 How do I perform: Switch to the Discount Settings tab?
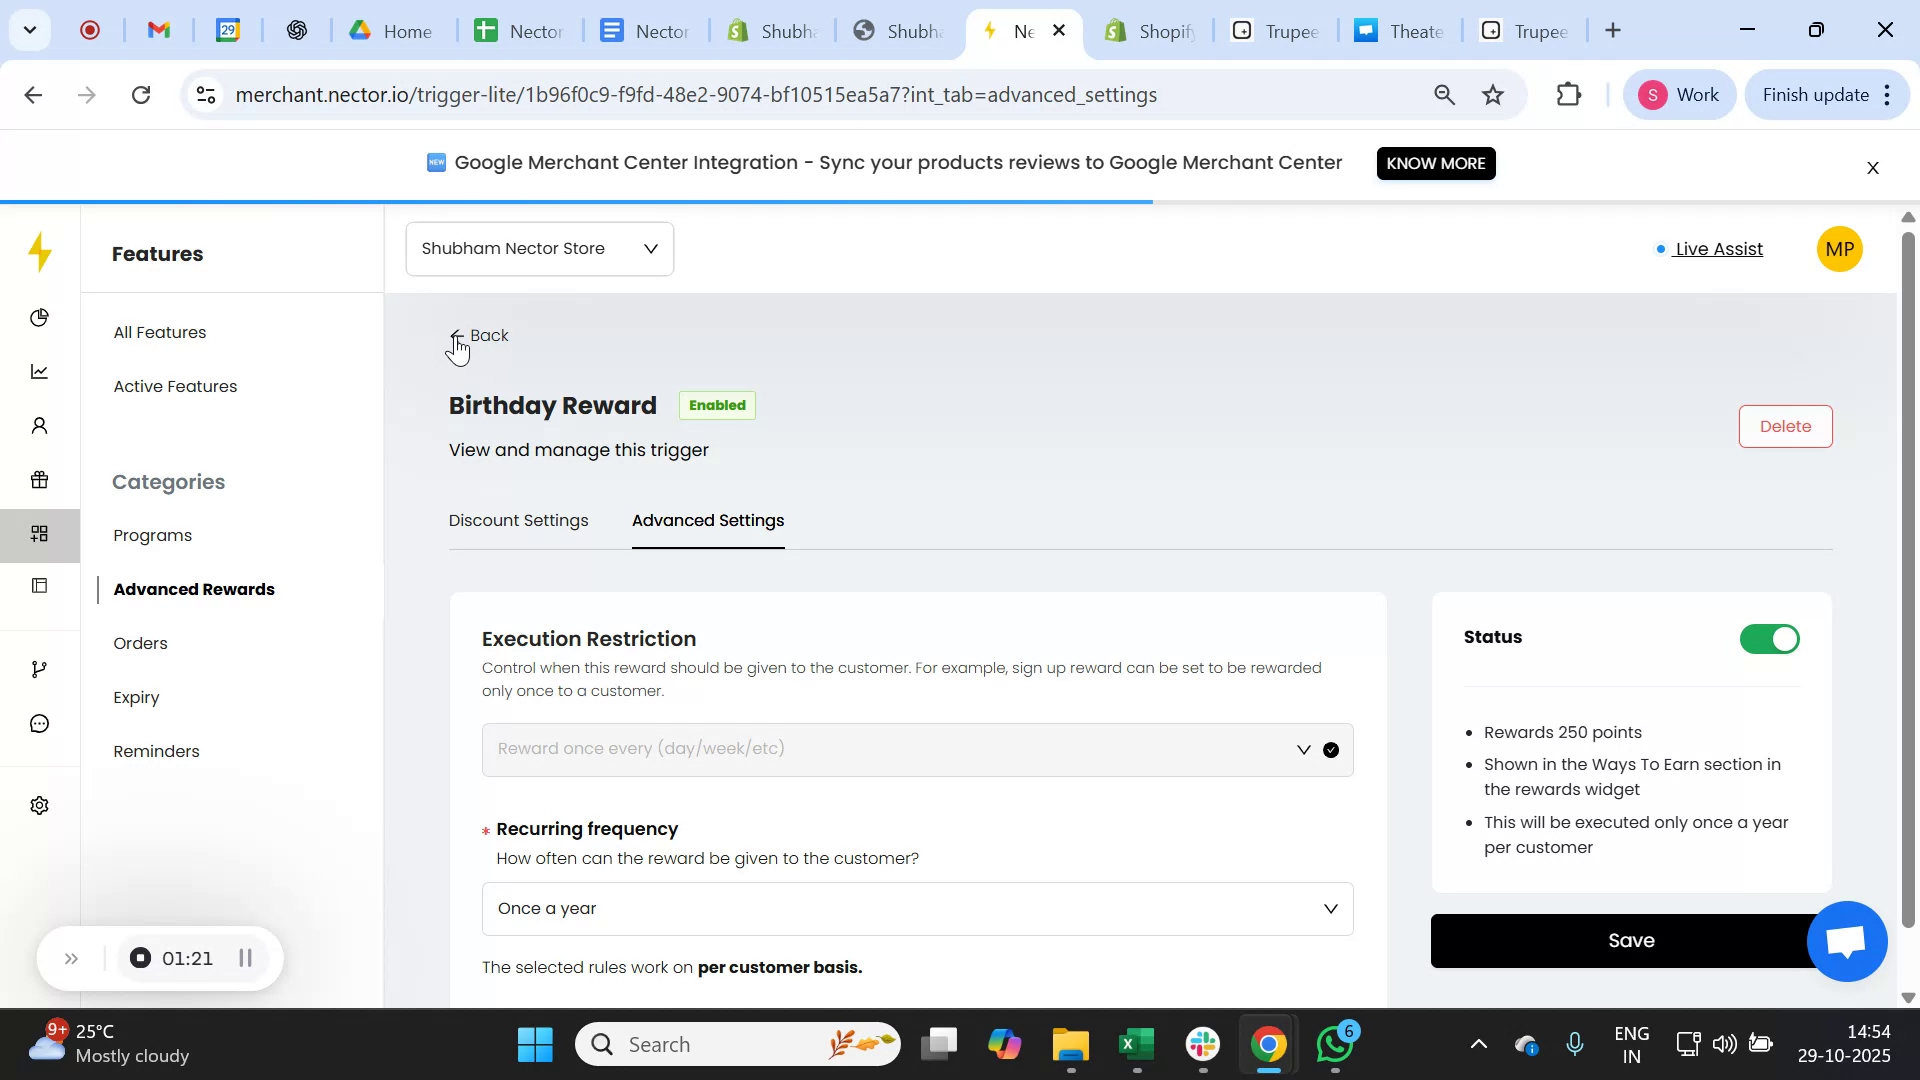pyautogui.click(x=518, y=520)
